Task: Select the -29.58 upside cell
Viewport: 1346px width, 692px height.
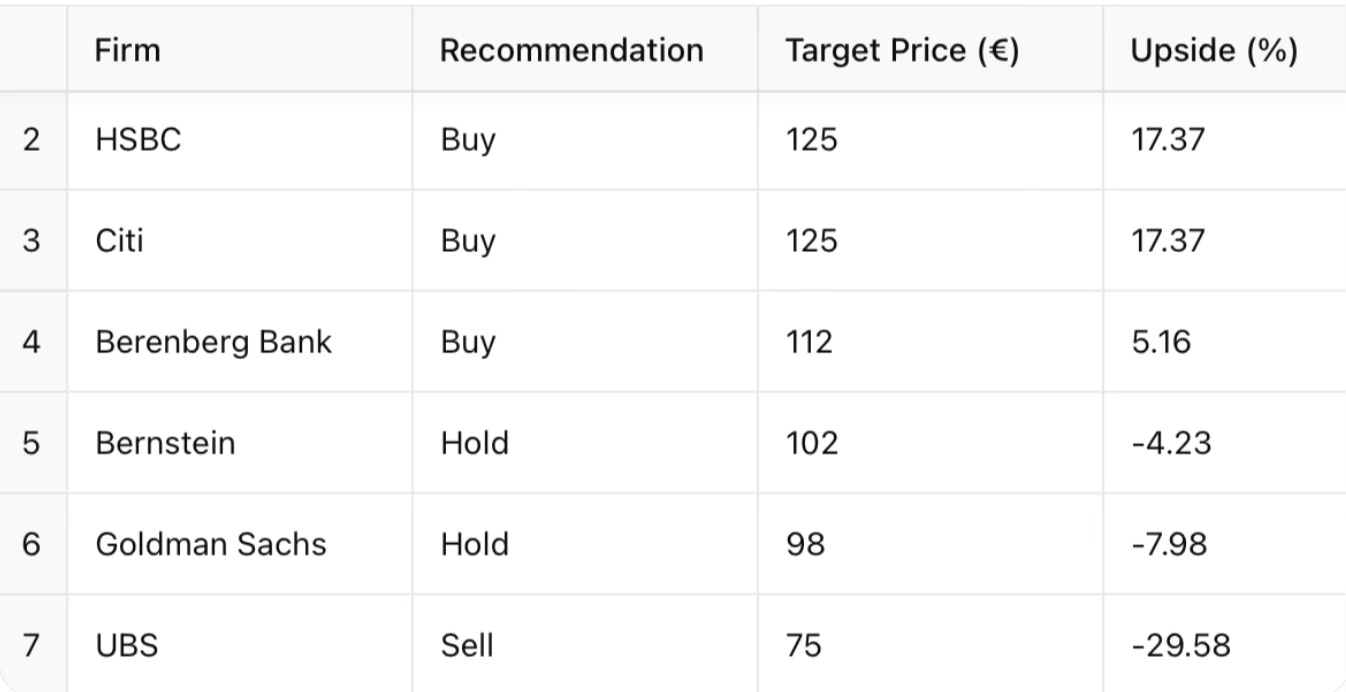Action: [x=1181, y=645]
